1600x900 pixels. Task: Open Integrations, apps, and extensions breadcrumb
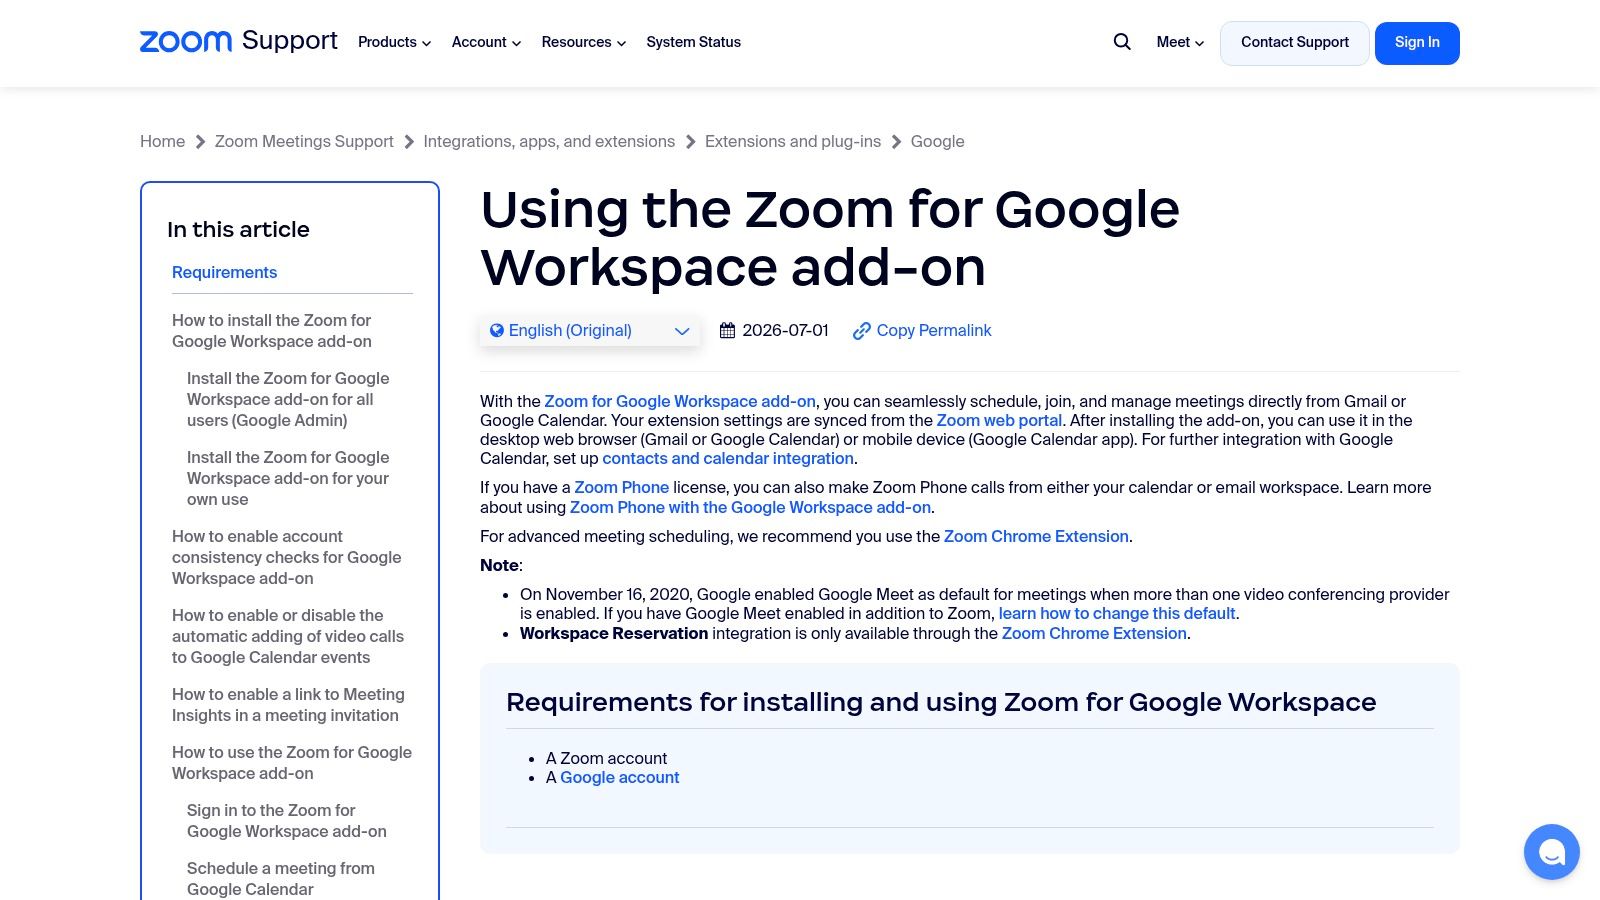tap(549, 141)
